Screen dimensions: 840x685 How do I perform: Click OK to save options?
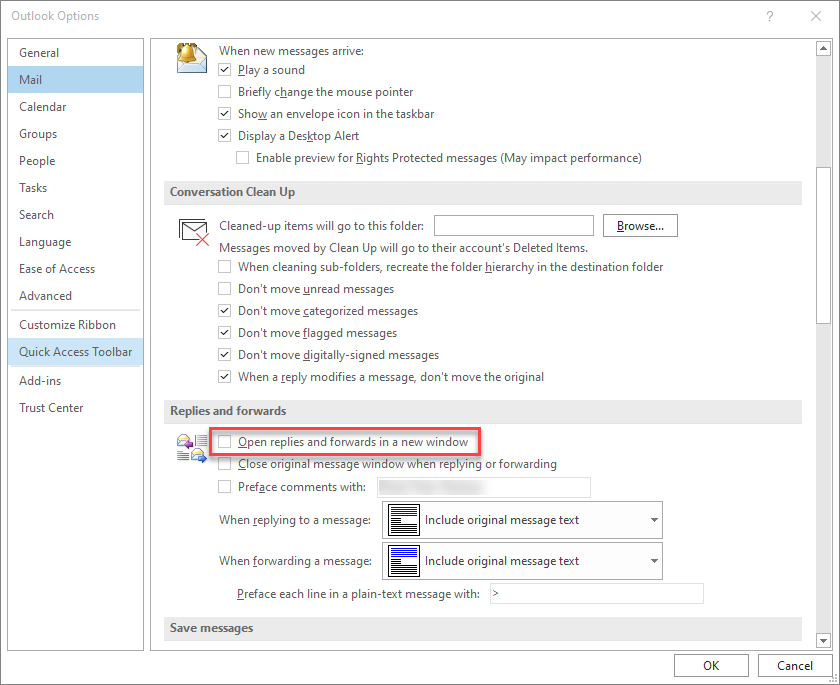click(711, 665)
